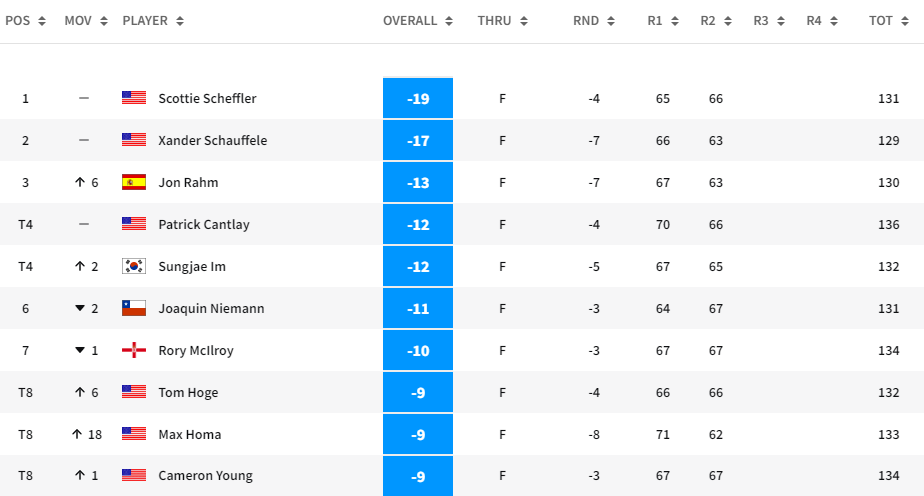Click the England flag by Rory McIlroy
924x496 pixels.
pyautogui.click(x=134, y=350)
